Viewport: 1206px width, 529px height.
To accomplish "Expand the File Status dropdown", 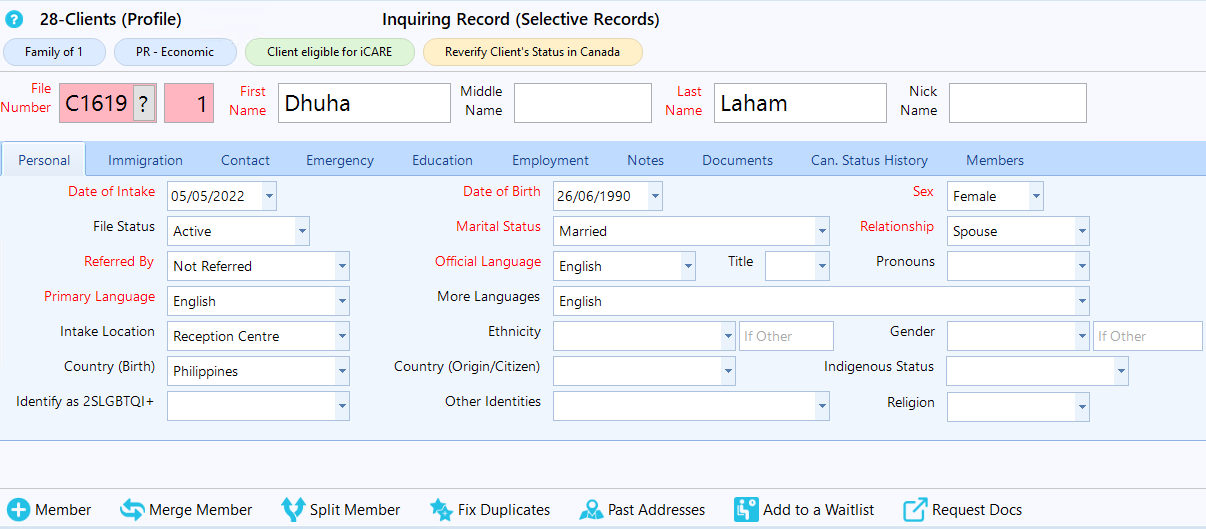I will [302, 231].
